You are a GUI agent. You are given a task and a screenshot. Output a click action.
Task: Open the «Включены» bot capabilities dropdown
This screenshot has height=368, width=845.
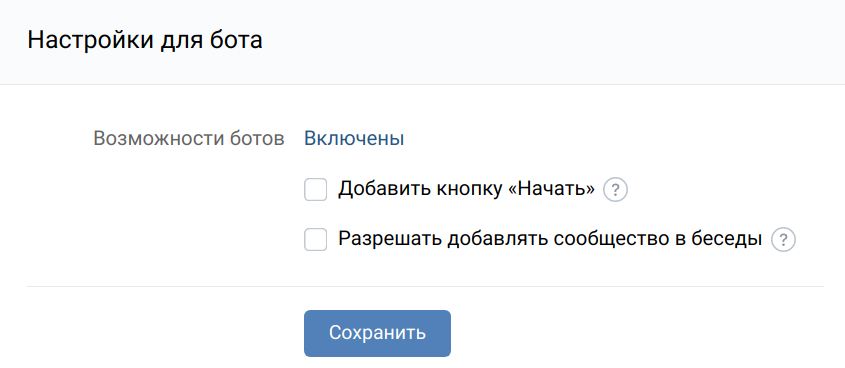pyautogui.click(x=354, y=139)
